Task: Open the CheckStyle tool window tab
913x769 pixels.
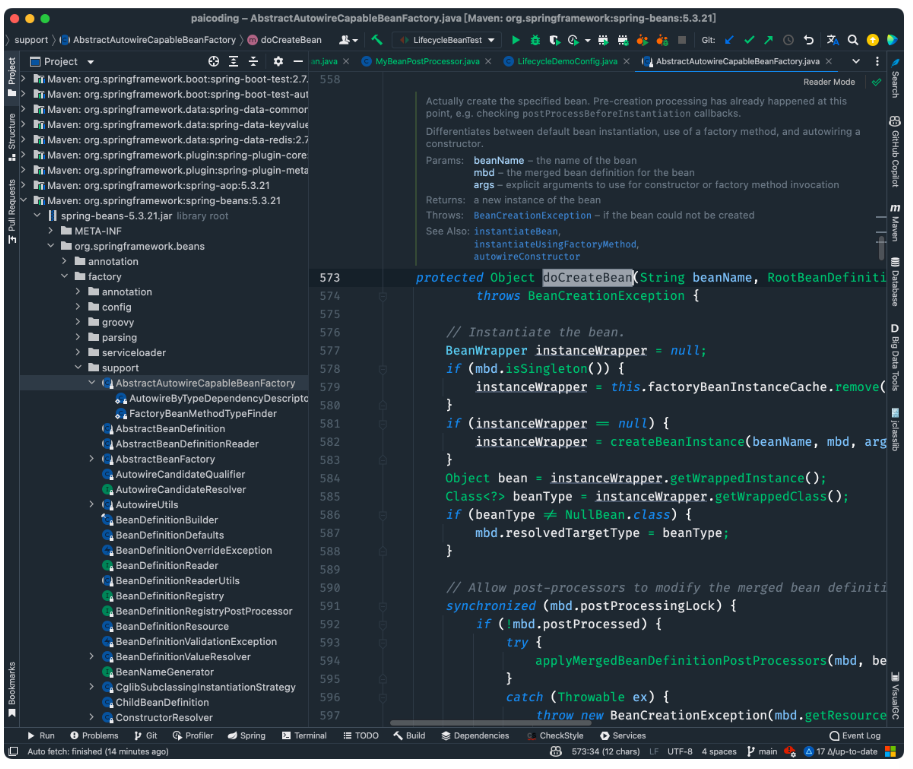Action: pyautogui.click(x=555, y=735)
